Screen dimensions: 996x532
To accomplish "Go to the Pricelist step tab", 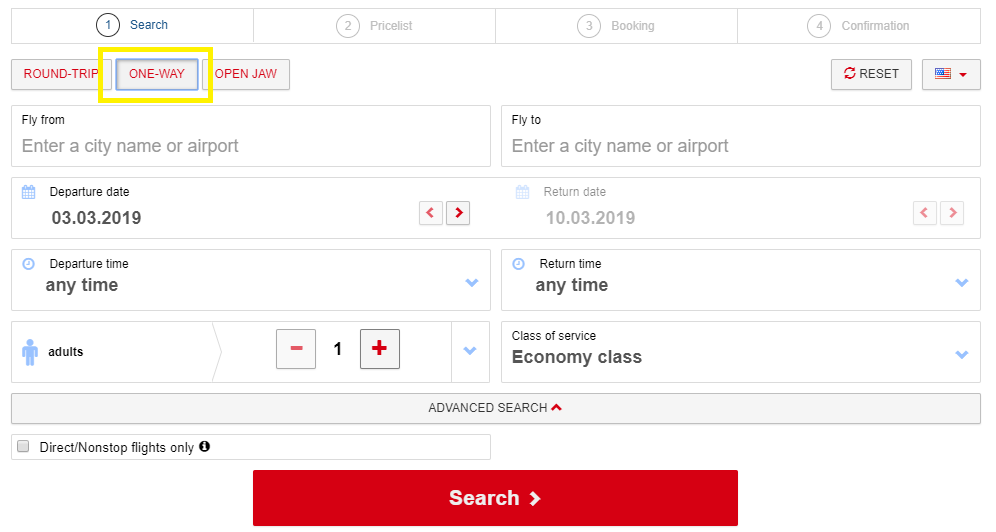I will point(375,26).
